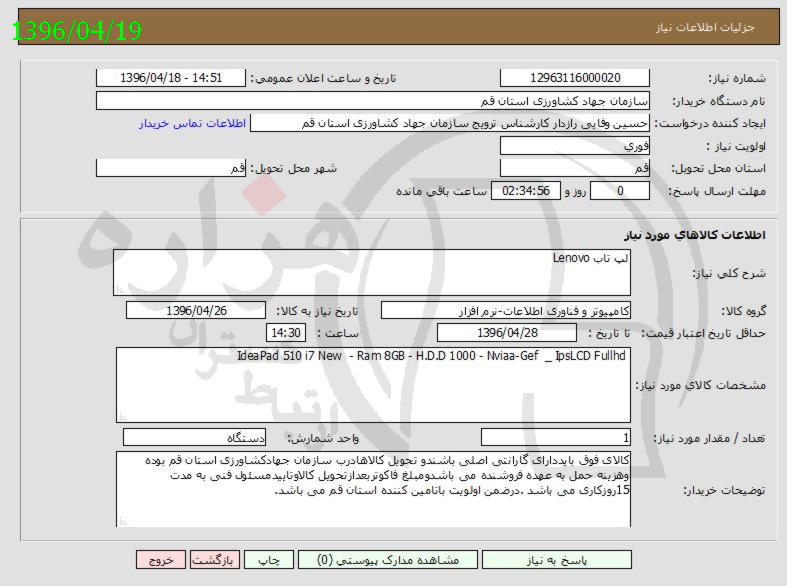Click the تاریخ نیاز به کالا date field
The image size is (787, 586).
coord(196,311)
